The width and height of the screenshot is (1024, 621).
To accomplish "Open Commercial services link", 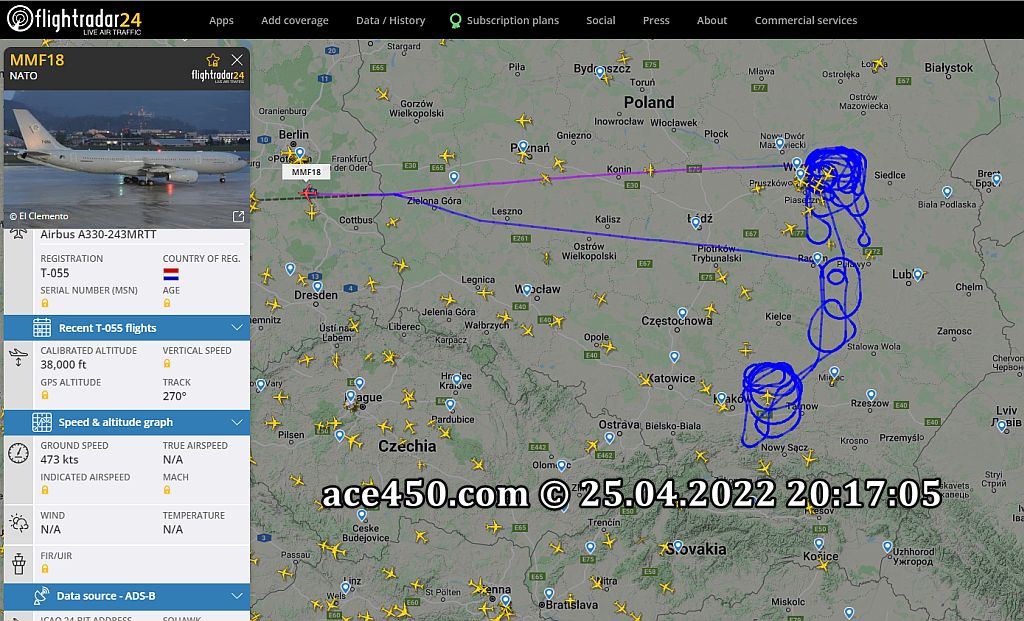I will tap(806, 20).
